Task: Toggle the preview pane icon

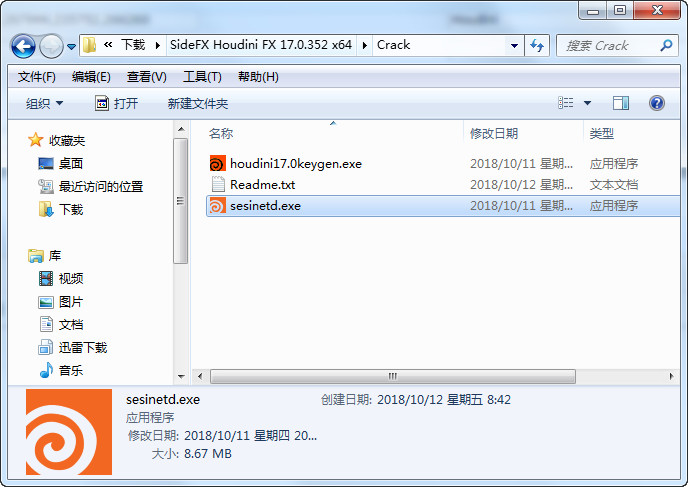Action: (x=620, y=104)
